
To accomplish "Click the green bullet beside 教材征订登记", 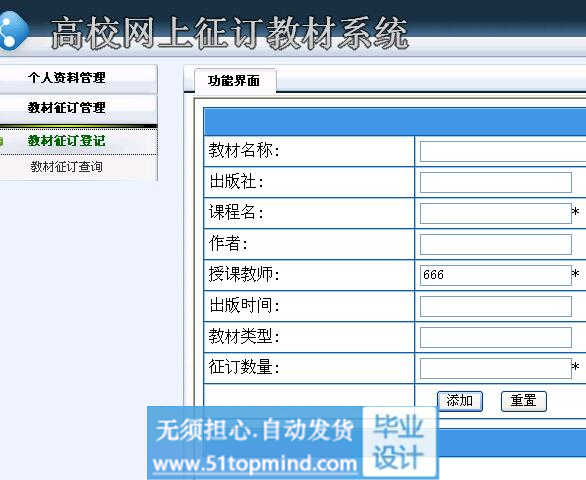I will (1, 141).
